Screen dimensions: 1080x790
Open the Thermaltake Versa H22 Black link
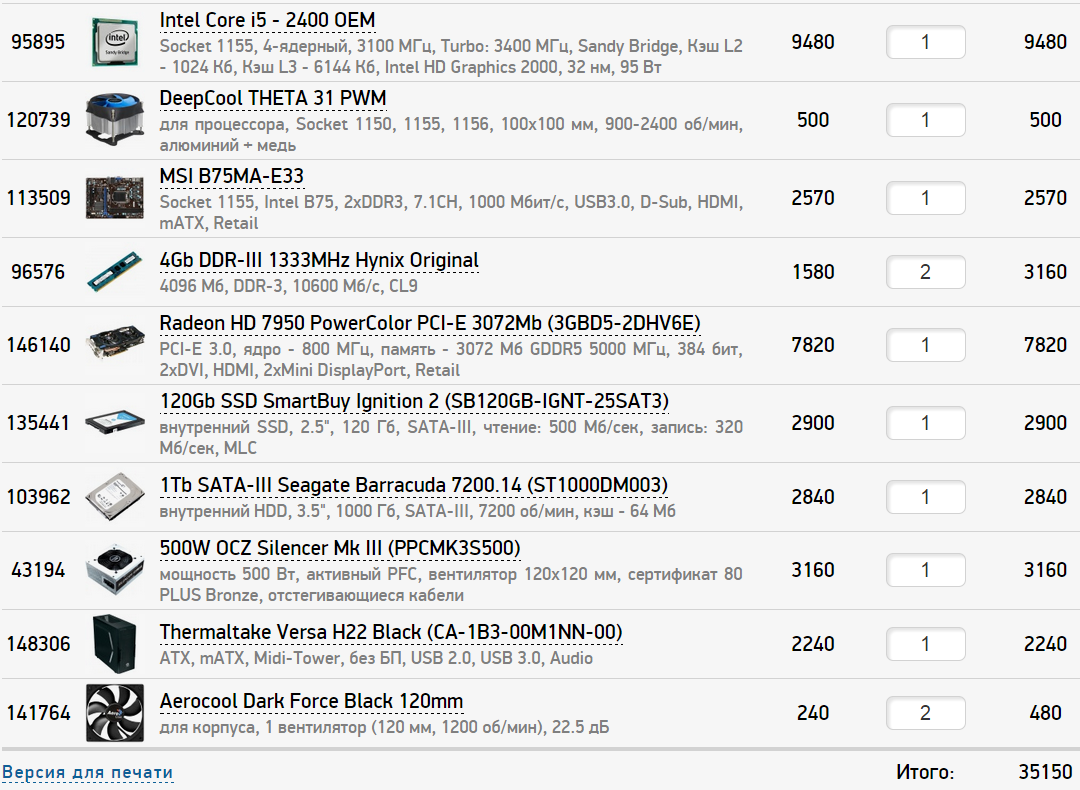pos(391,633)
